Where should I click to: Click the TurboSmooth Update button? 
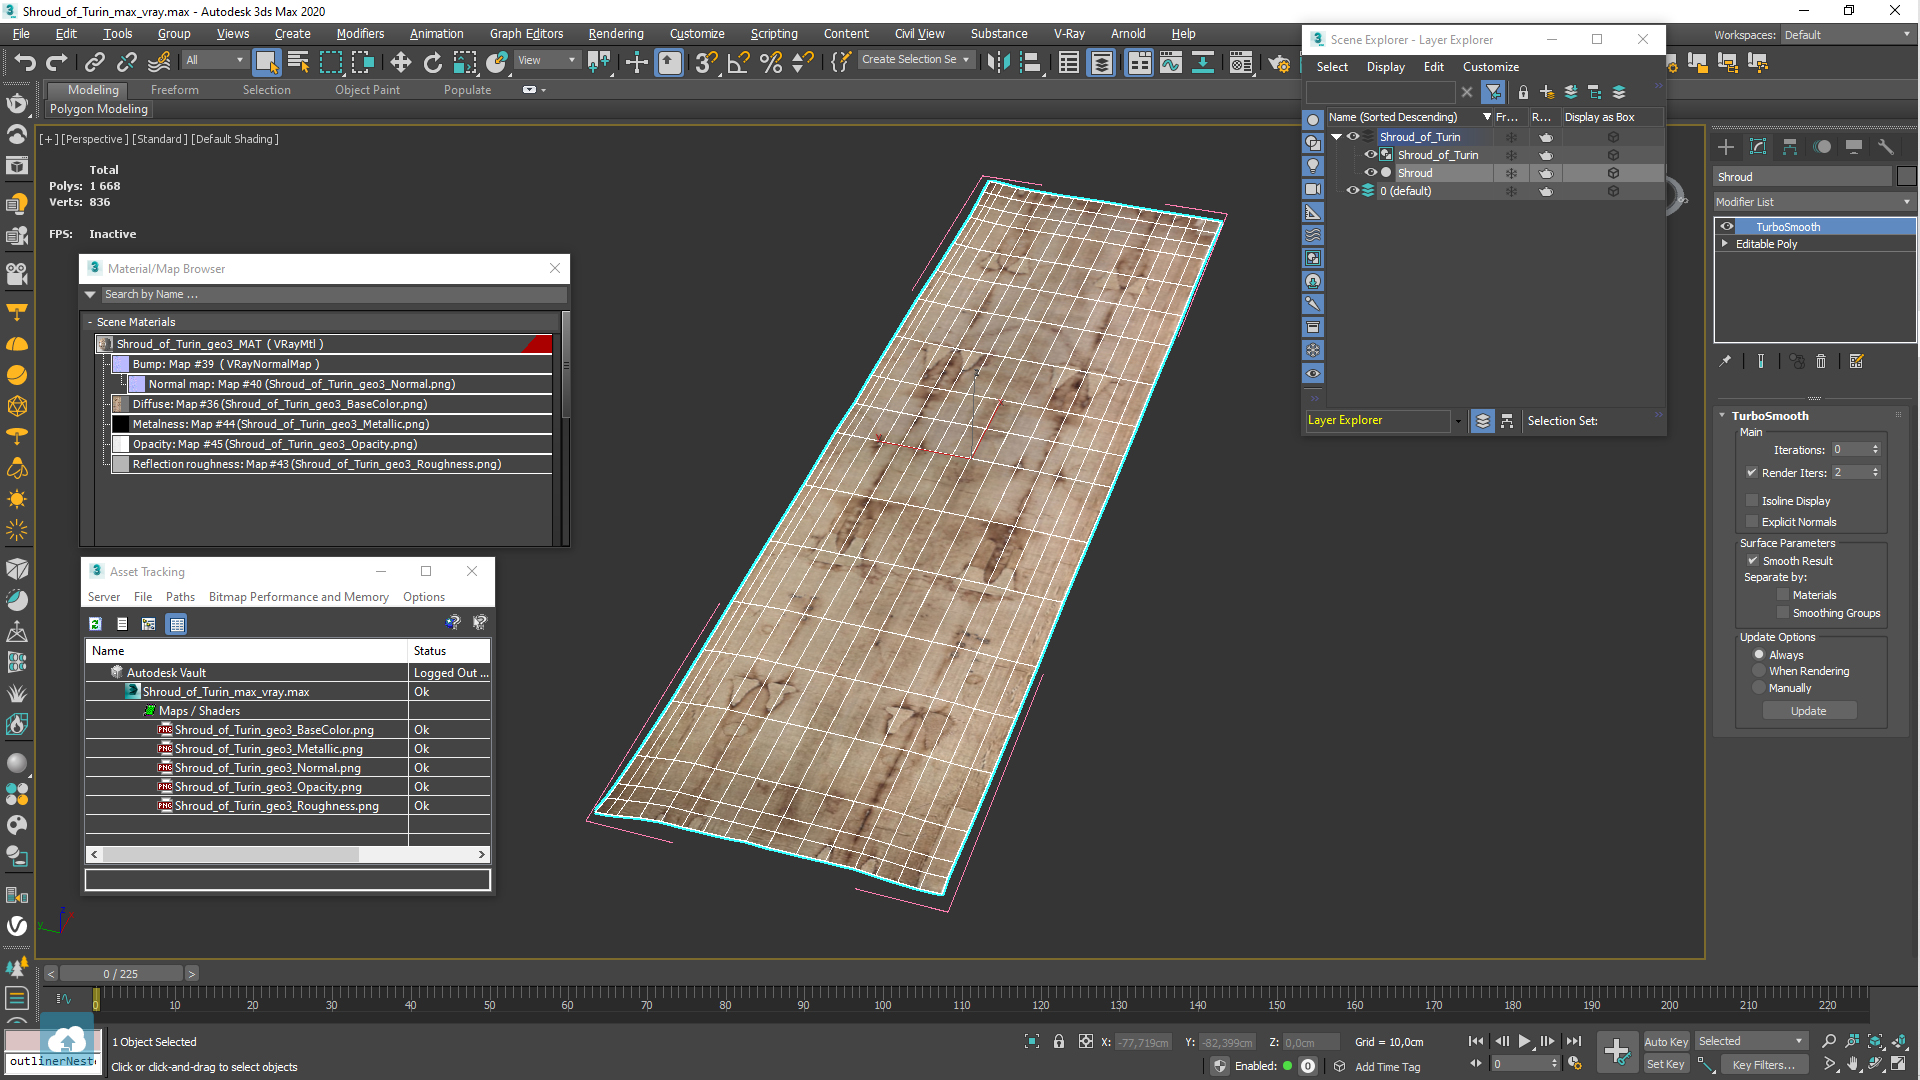[1808, 711]
